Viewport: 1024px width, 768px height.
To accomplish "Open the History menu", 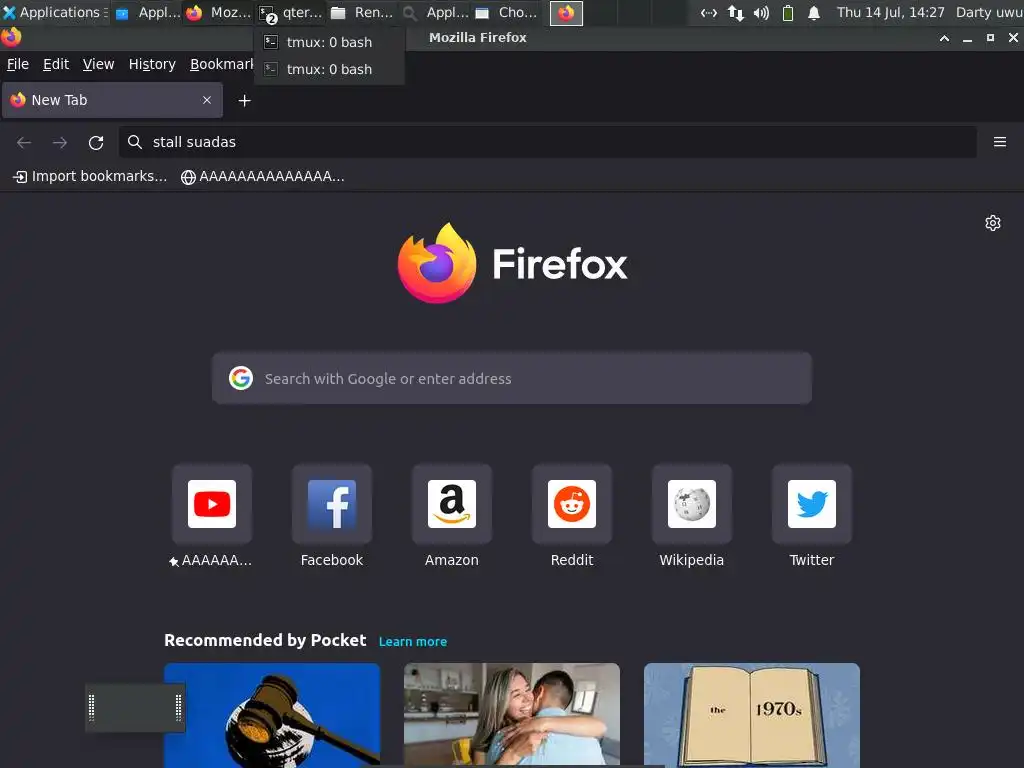I will (152, 64).
